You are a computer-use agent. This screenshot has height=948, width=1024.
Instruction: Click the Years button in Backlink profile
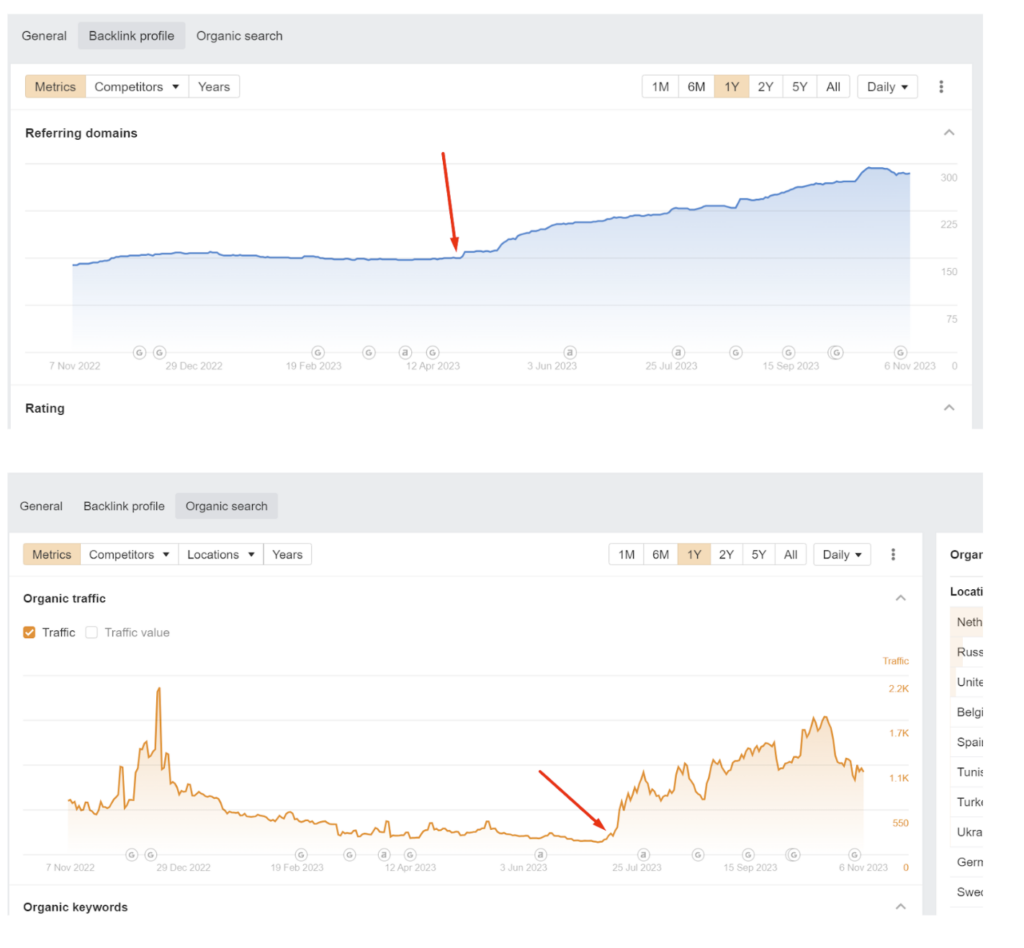214,87
